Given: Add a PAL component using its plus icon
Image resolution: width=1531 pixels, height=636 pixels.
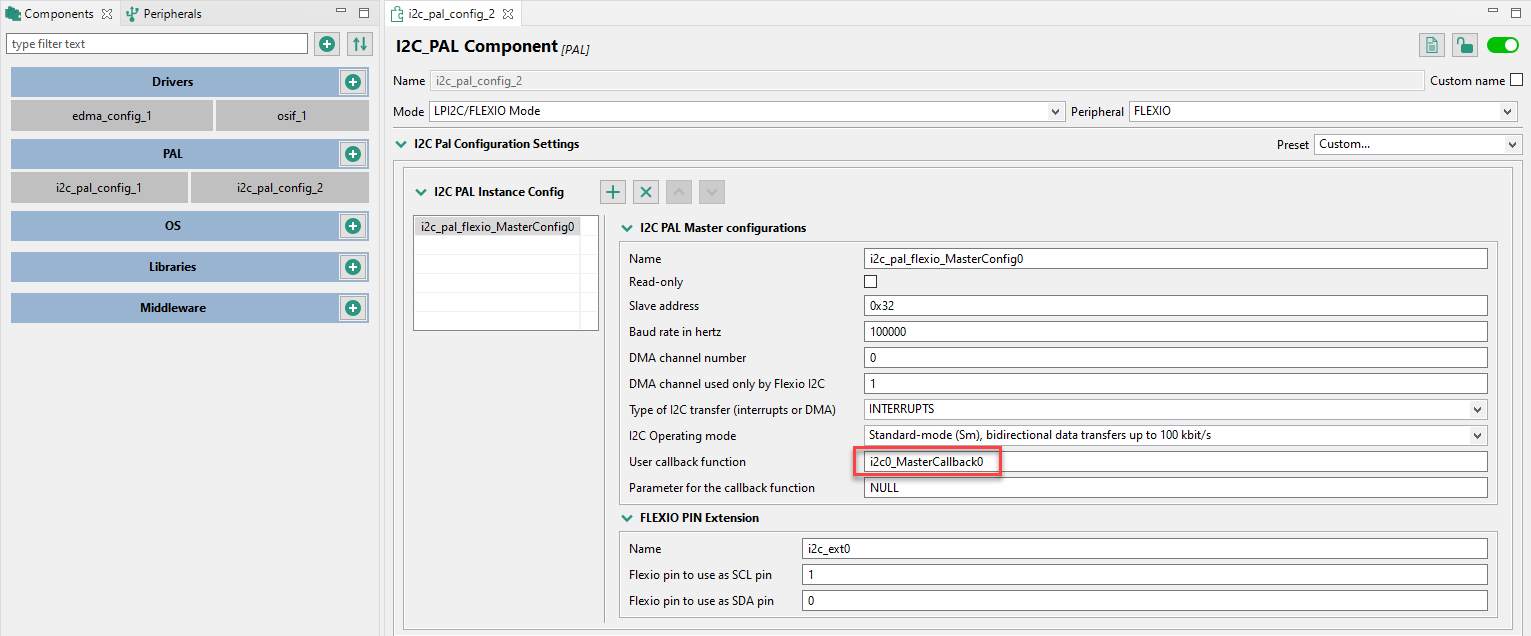Looking at the screenshot, I should coord(353,154).
